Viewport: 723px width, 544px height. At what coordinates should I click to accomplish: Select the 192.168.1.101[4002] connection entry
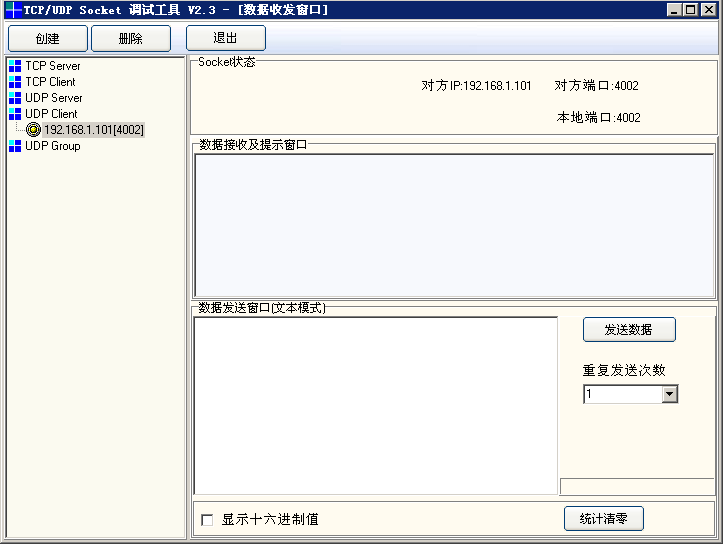point(94,130)
